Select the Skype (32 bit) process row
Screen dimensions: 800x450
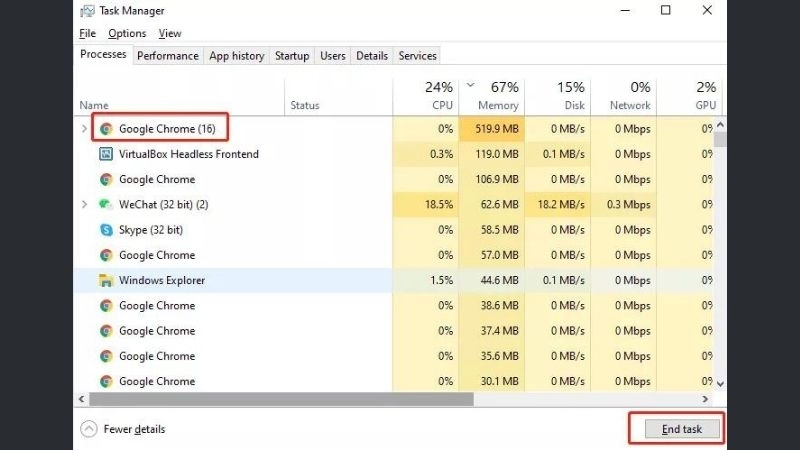[393, 230]
